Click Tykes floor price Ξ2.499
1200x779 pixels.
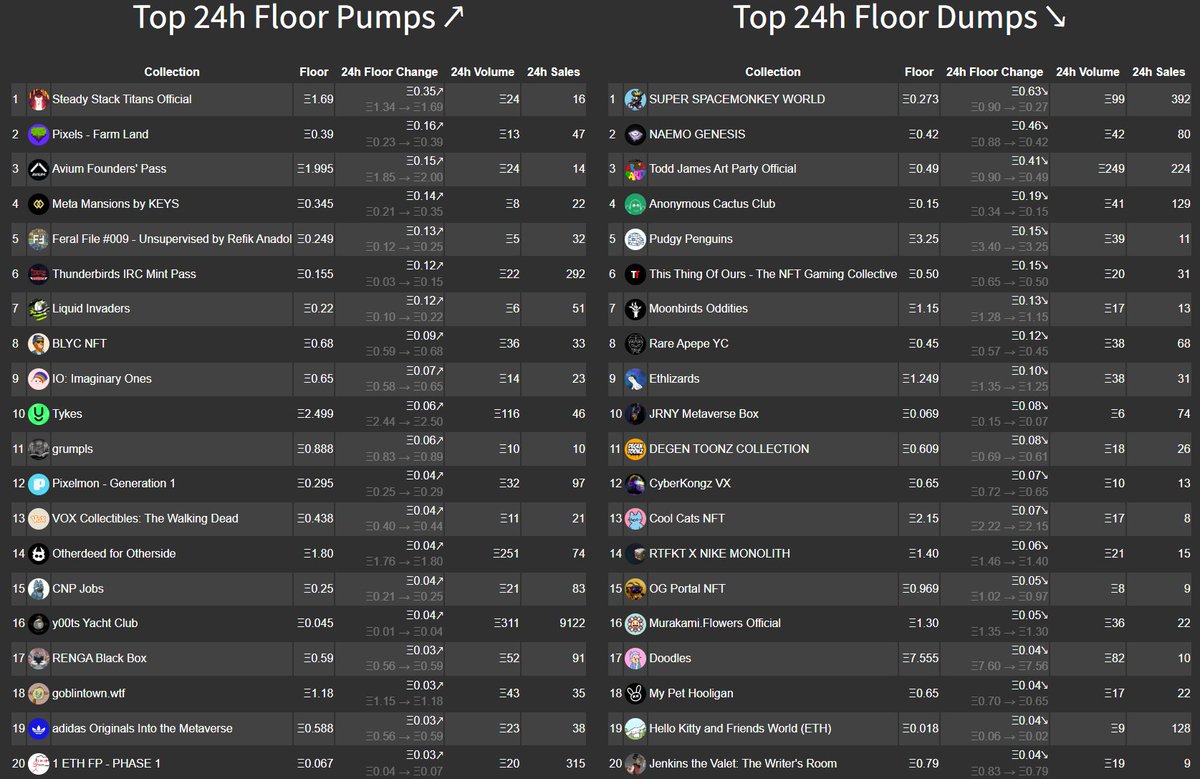[315, 414]
